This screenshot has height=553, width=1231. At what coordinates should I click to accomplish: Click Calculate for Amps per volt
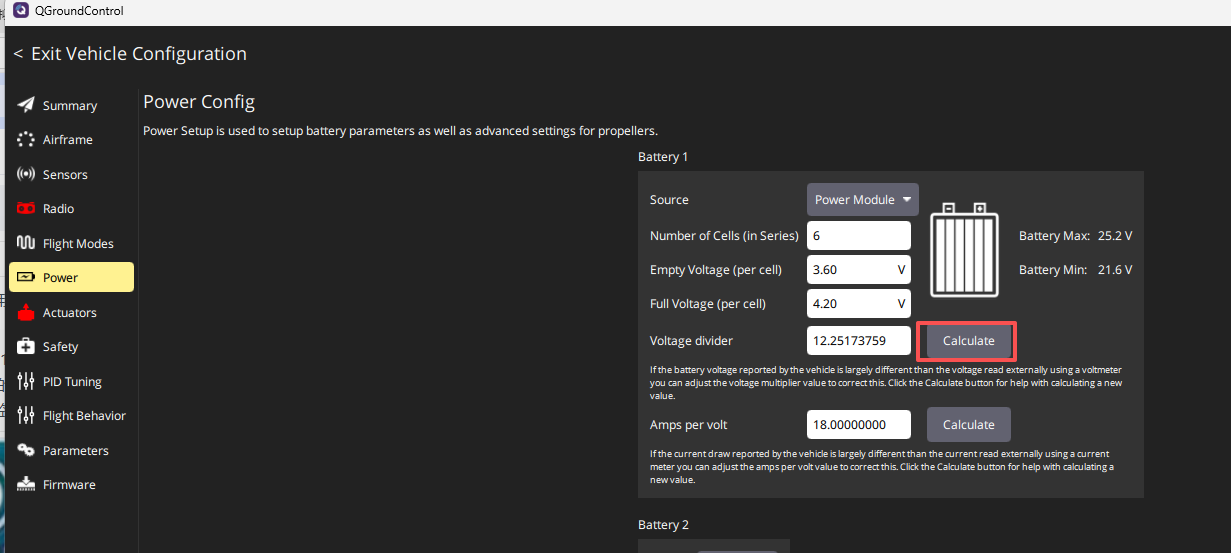click(968, 424)
